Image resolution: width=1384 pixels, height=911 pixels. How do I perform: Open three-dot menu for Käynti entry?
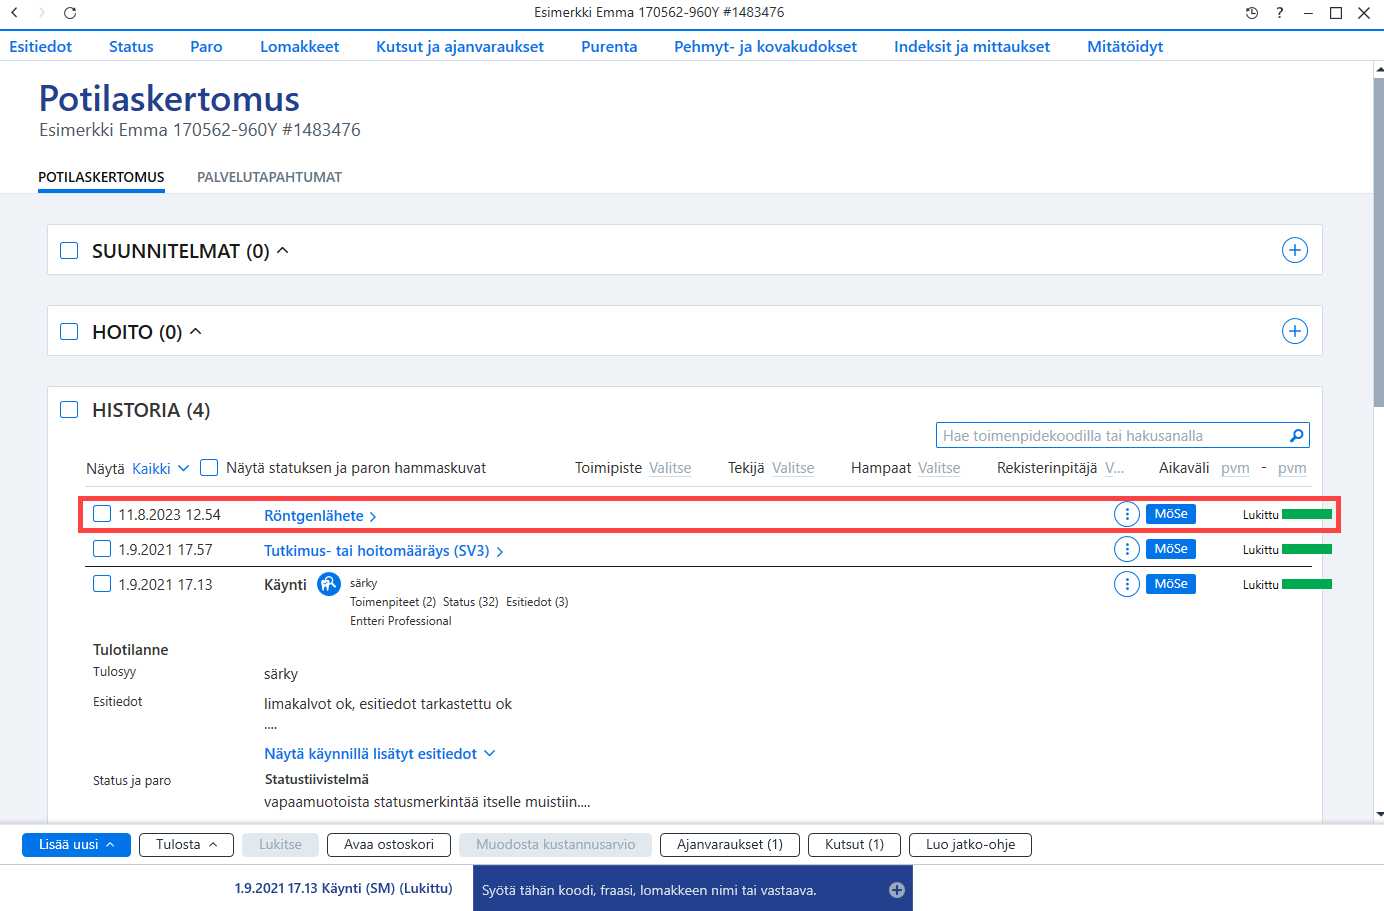coord(1126,584)
